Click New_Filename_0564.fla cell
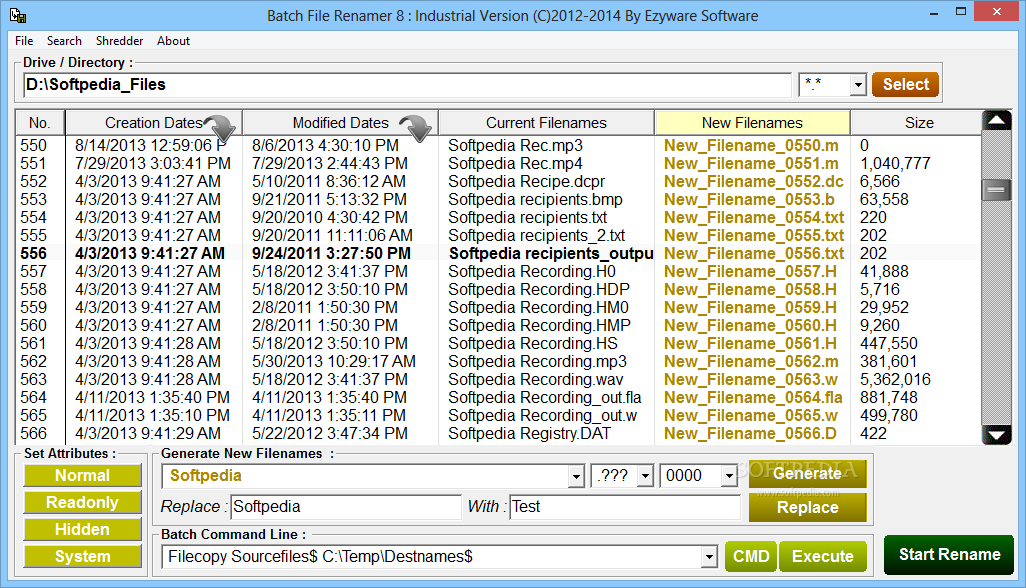 click(x=753, y=397)
